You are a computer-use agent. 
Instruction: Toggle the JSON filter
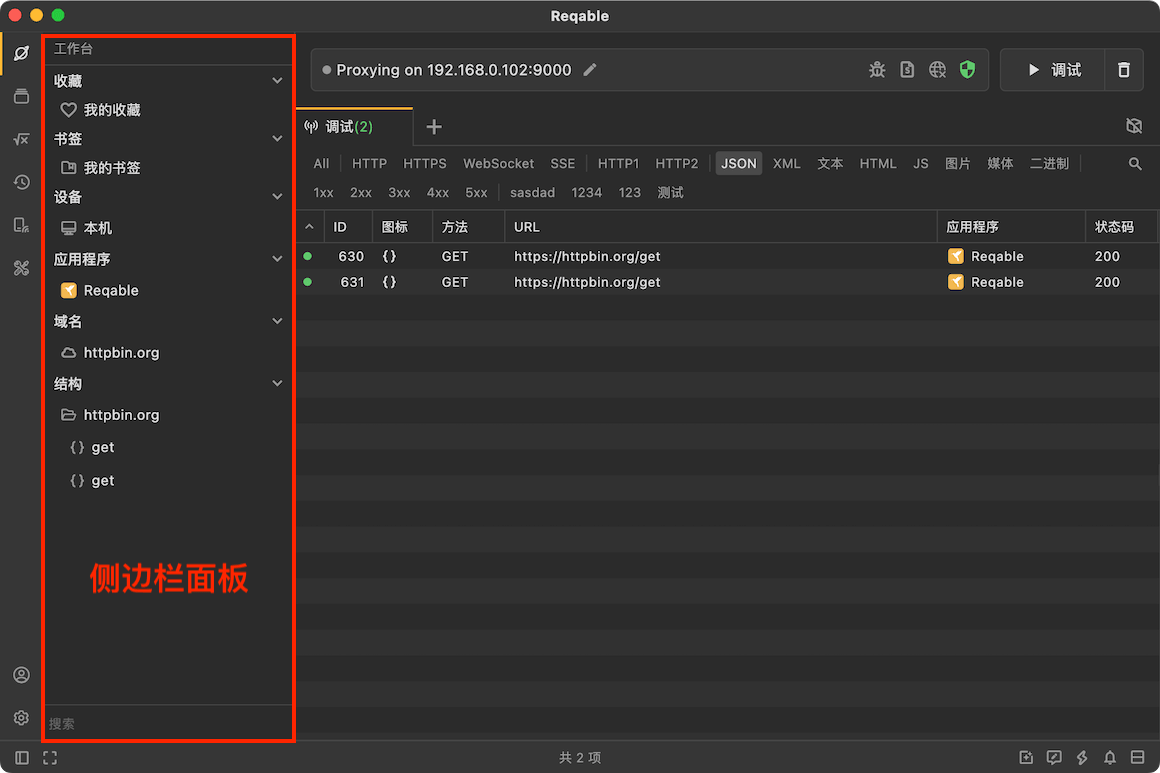(x=739, y=163)
